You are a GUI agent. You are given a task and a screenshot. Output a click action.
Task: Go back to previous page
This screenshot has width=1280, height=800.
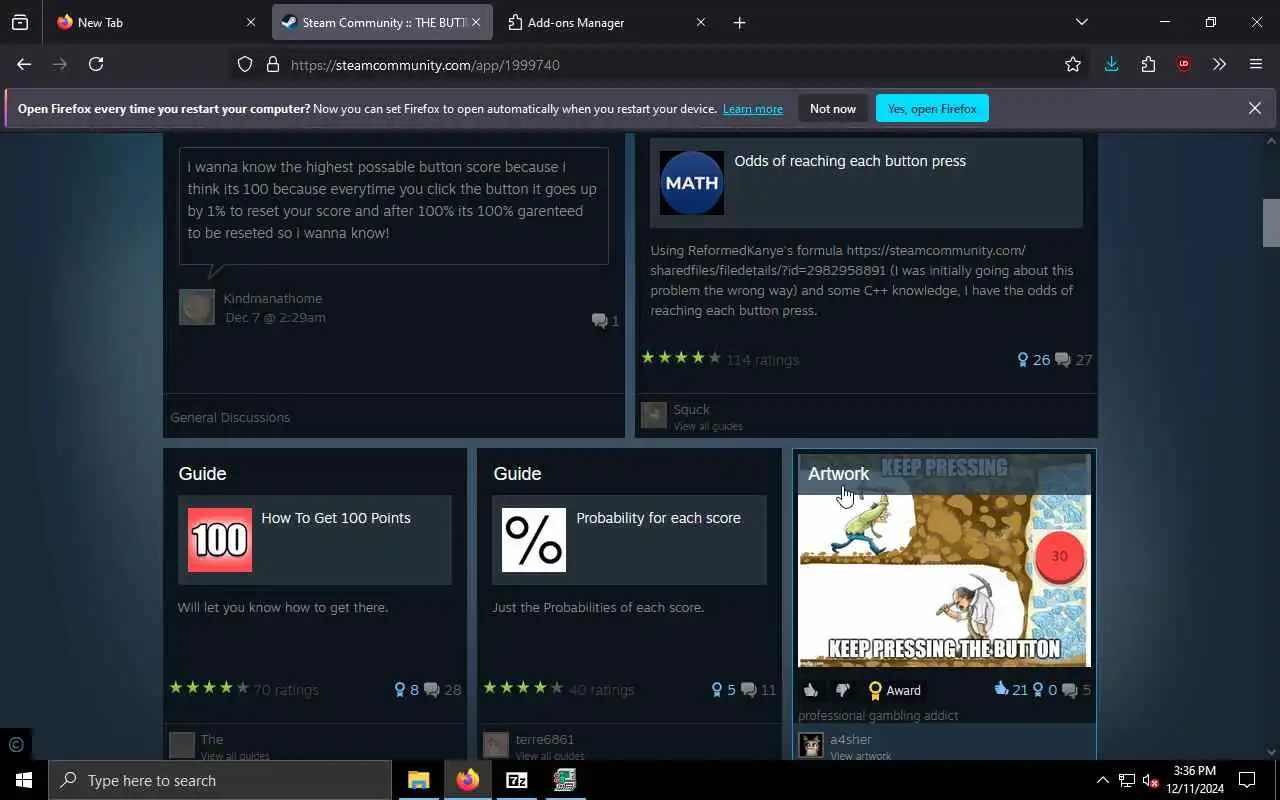(24, 64)
